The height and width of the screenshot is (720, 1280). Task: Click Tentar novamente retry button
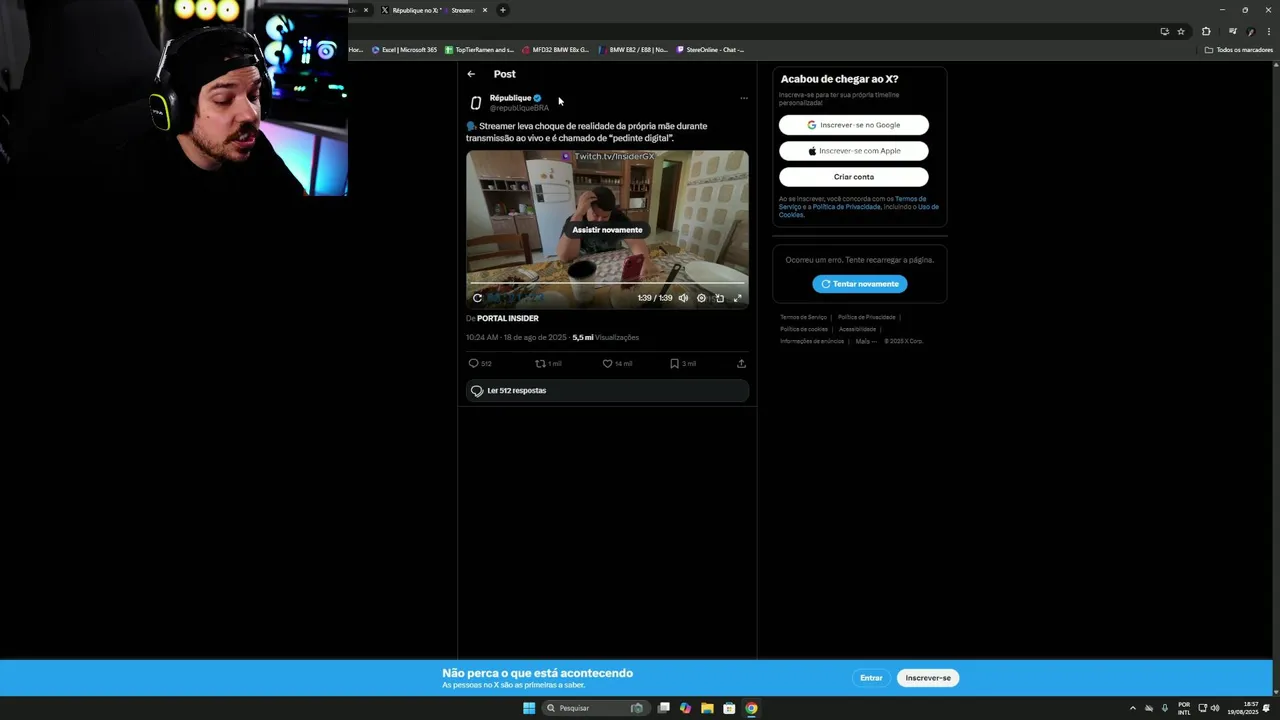(860, 284)
